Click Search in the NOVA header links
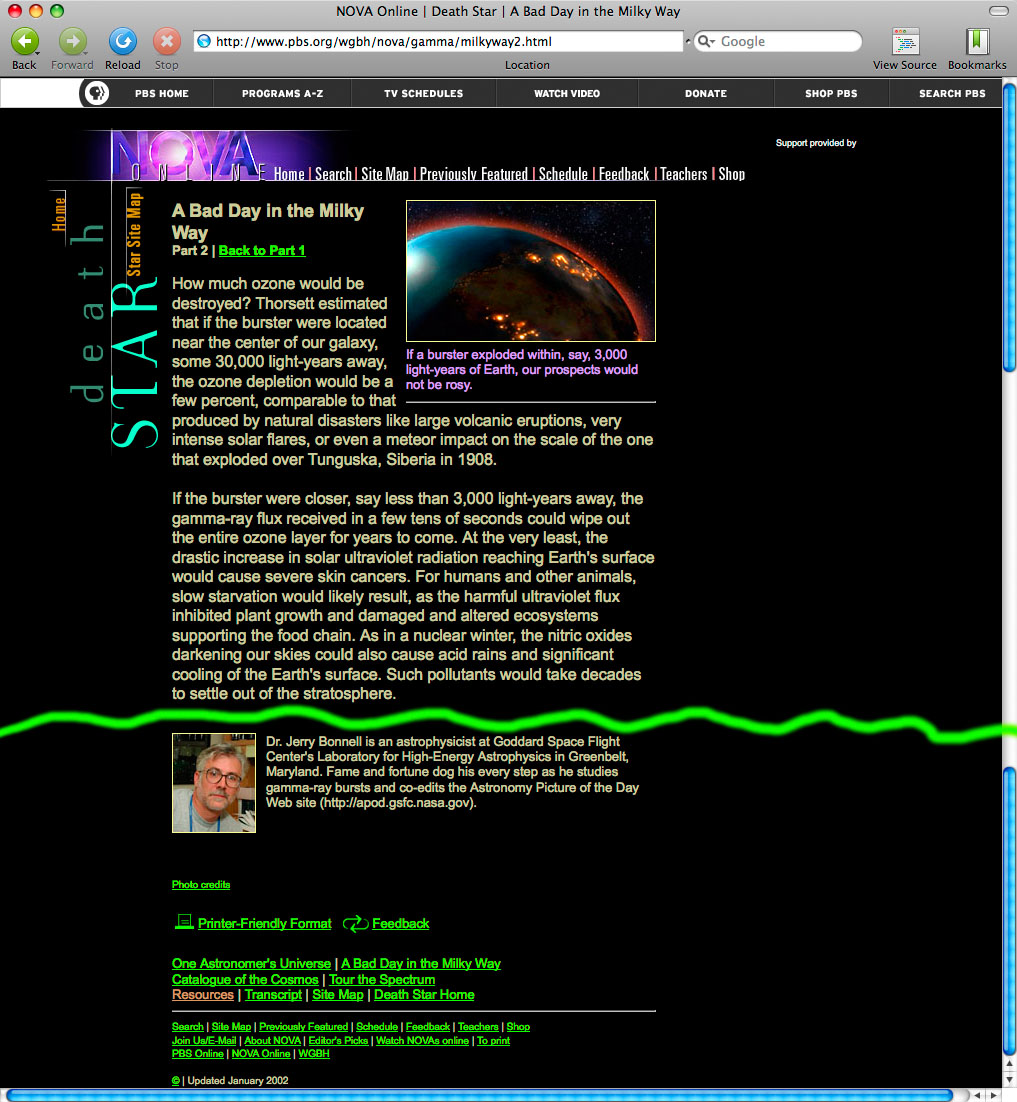 pyautogui.click(x=333, y=174)
